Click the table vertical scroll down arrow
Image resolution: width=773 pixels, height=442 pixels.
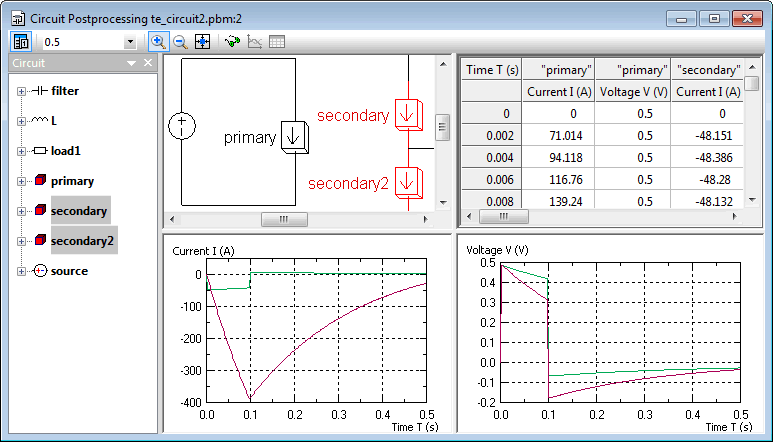coord(752,200)
